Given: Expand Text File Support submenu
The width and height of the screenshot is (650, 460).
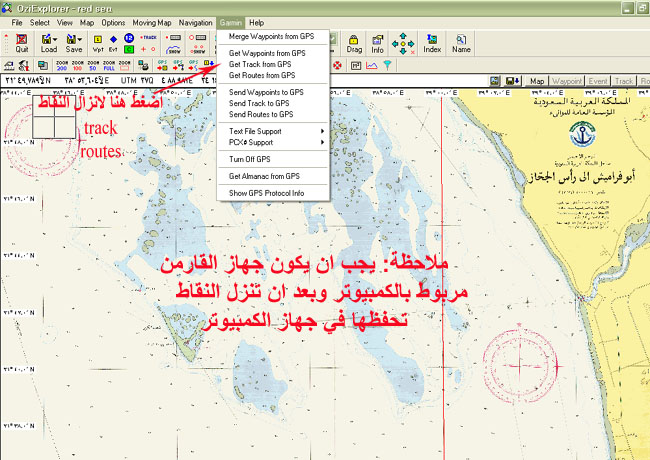Looking at the screenshot, I should click(273, 131).
